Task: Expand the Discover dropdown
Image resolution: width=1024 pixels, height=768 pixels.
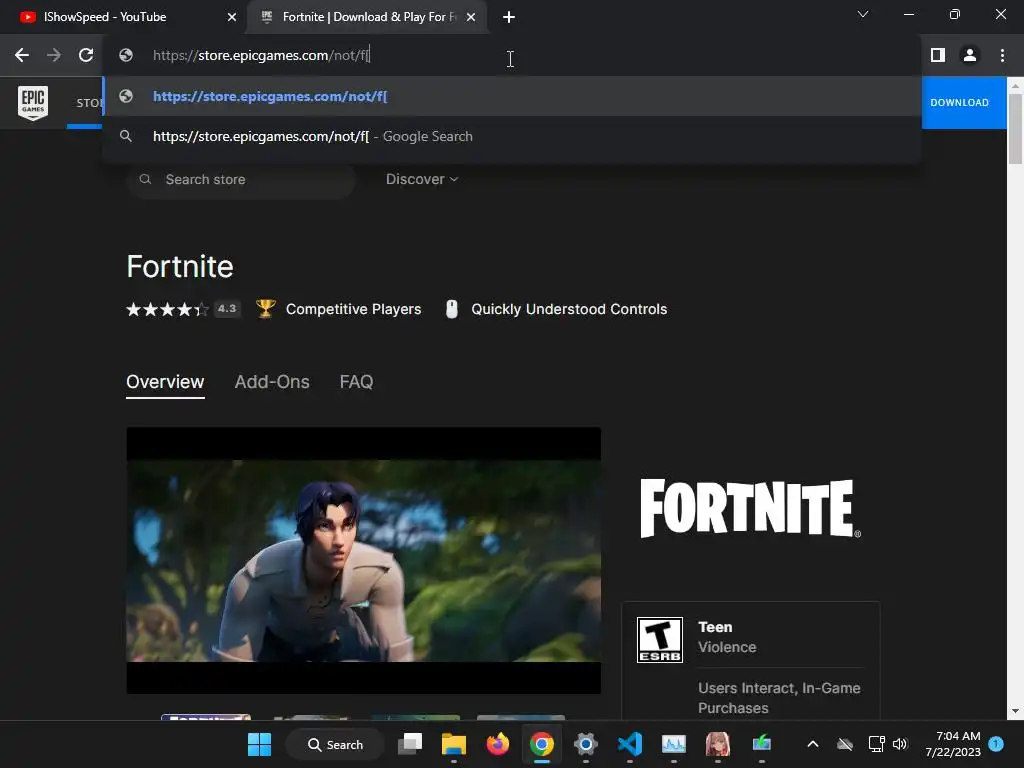Action: 422,180
